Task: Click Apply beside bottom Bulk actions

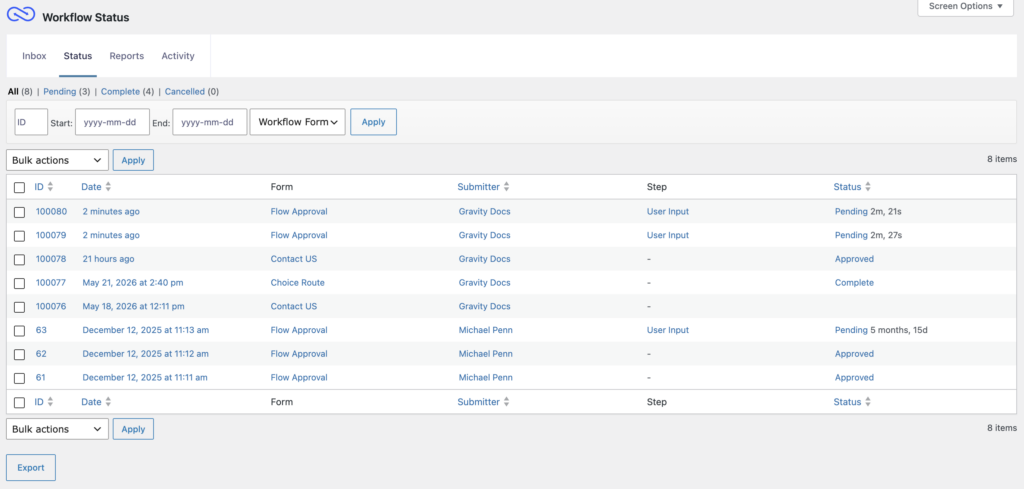Action: (x=133, y=429)
